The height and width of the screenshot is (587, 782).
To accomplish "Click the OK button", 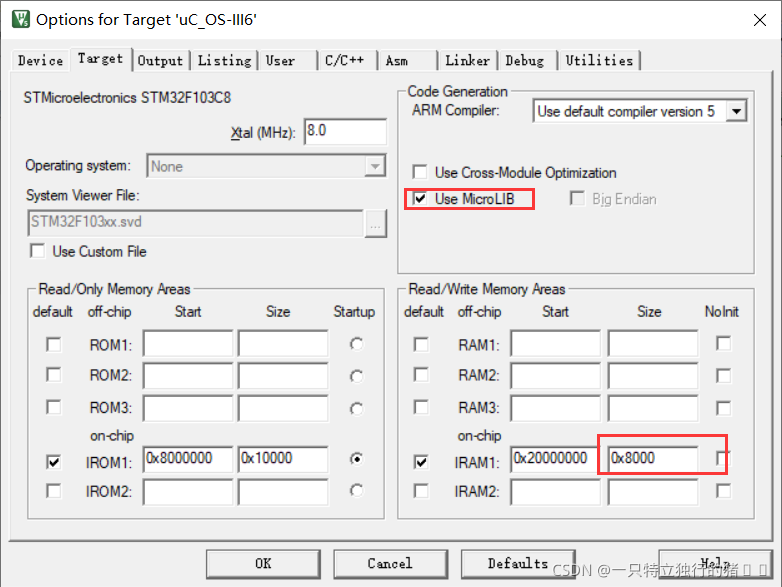I will [263, 564].
